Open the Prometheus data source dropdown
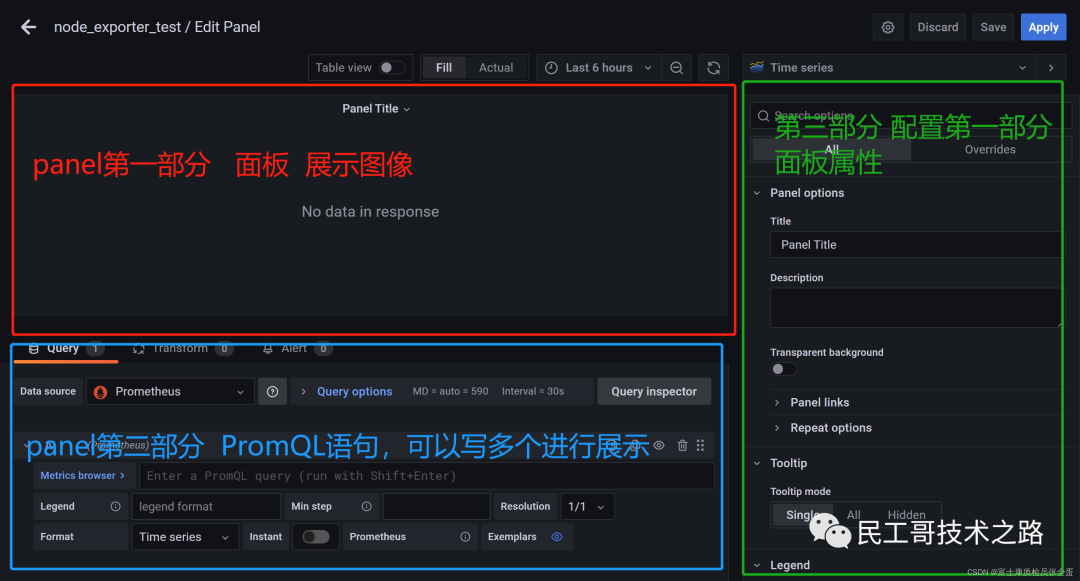 coord(170,392)
